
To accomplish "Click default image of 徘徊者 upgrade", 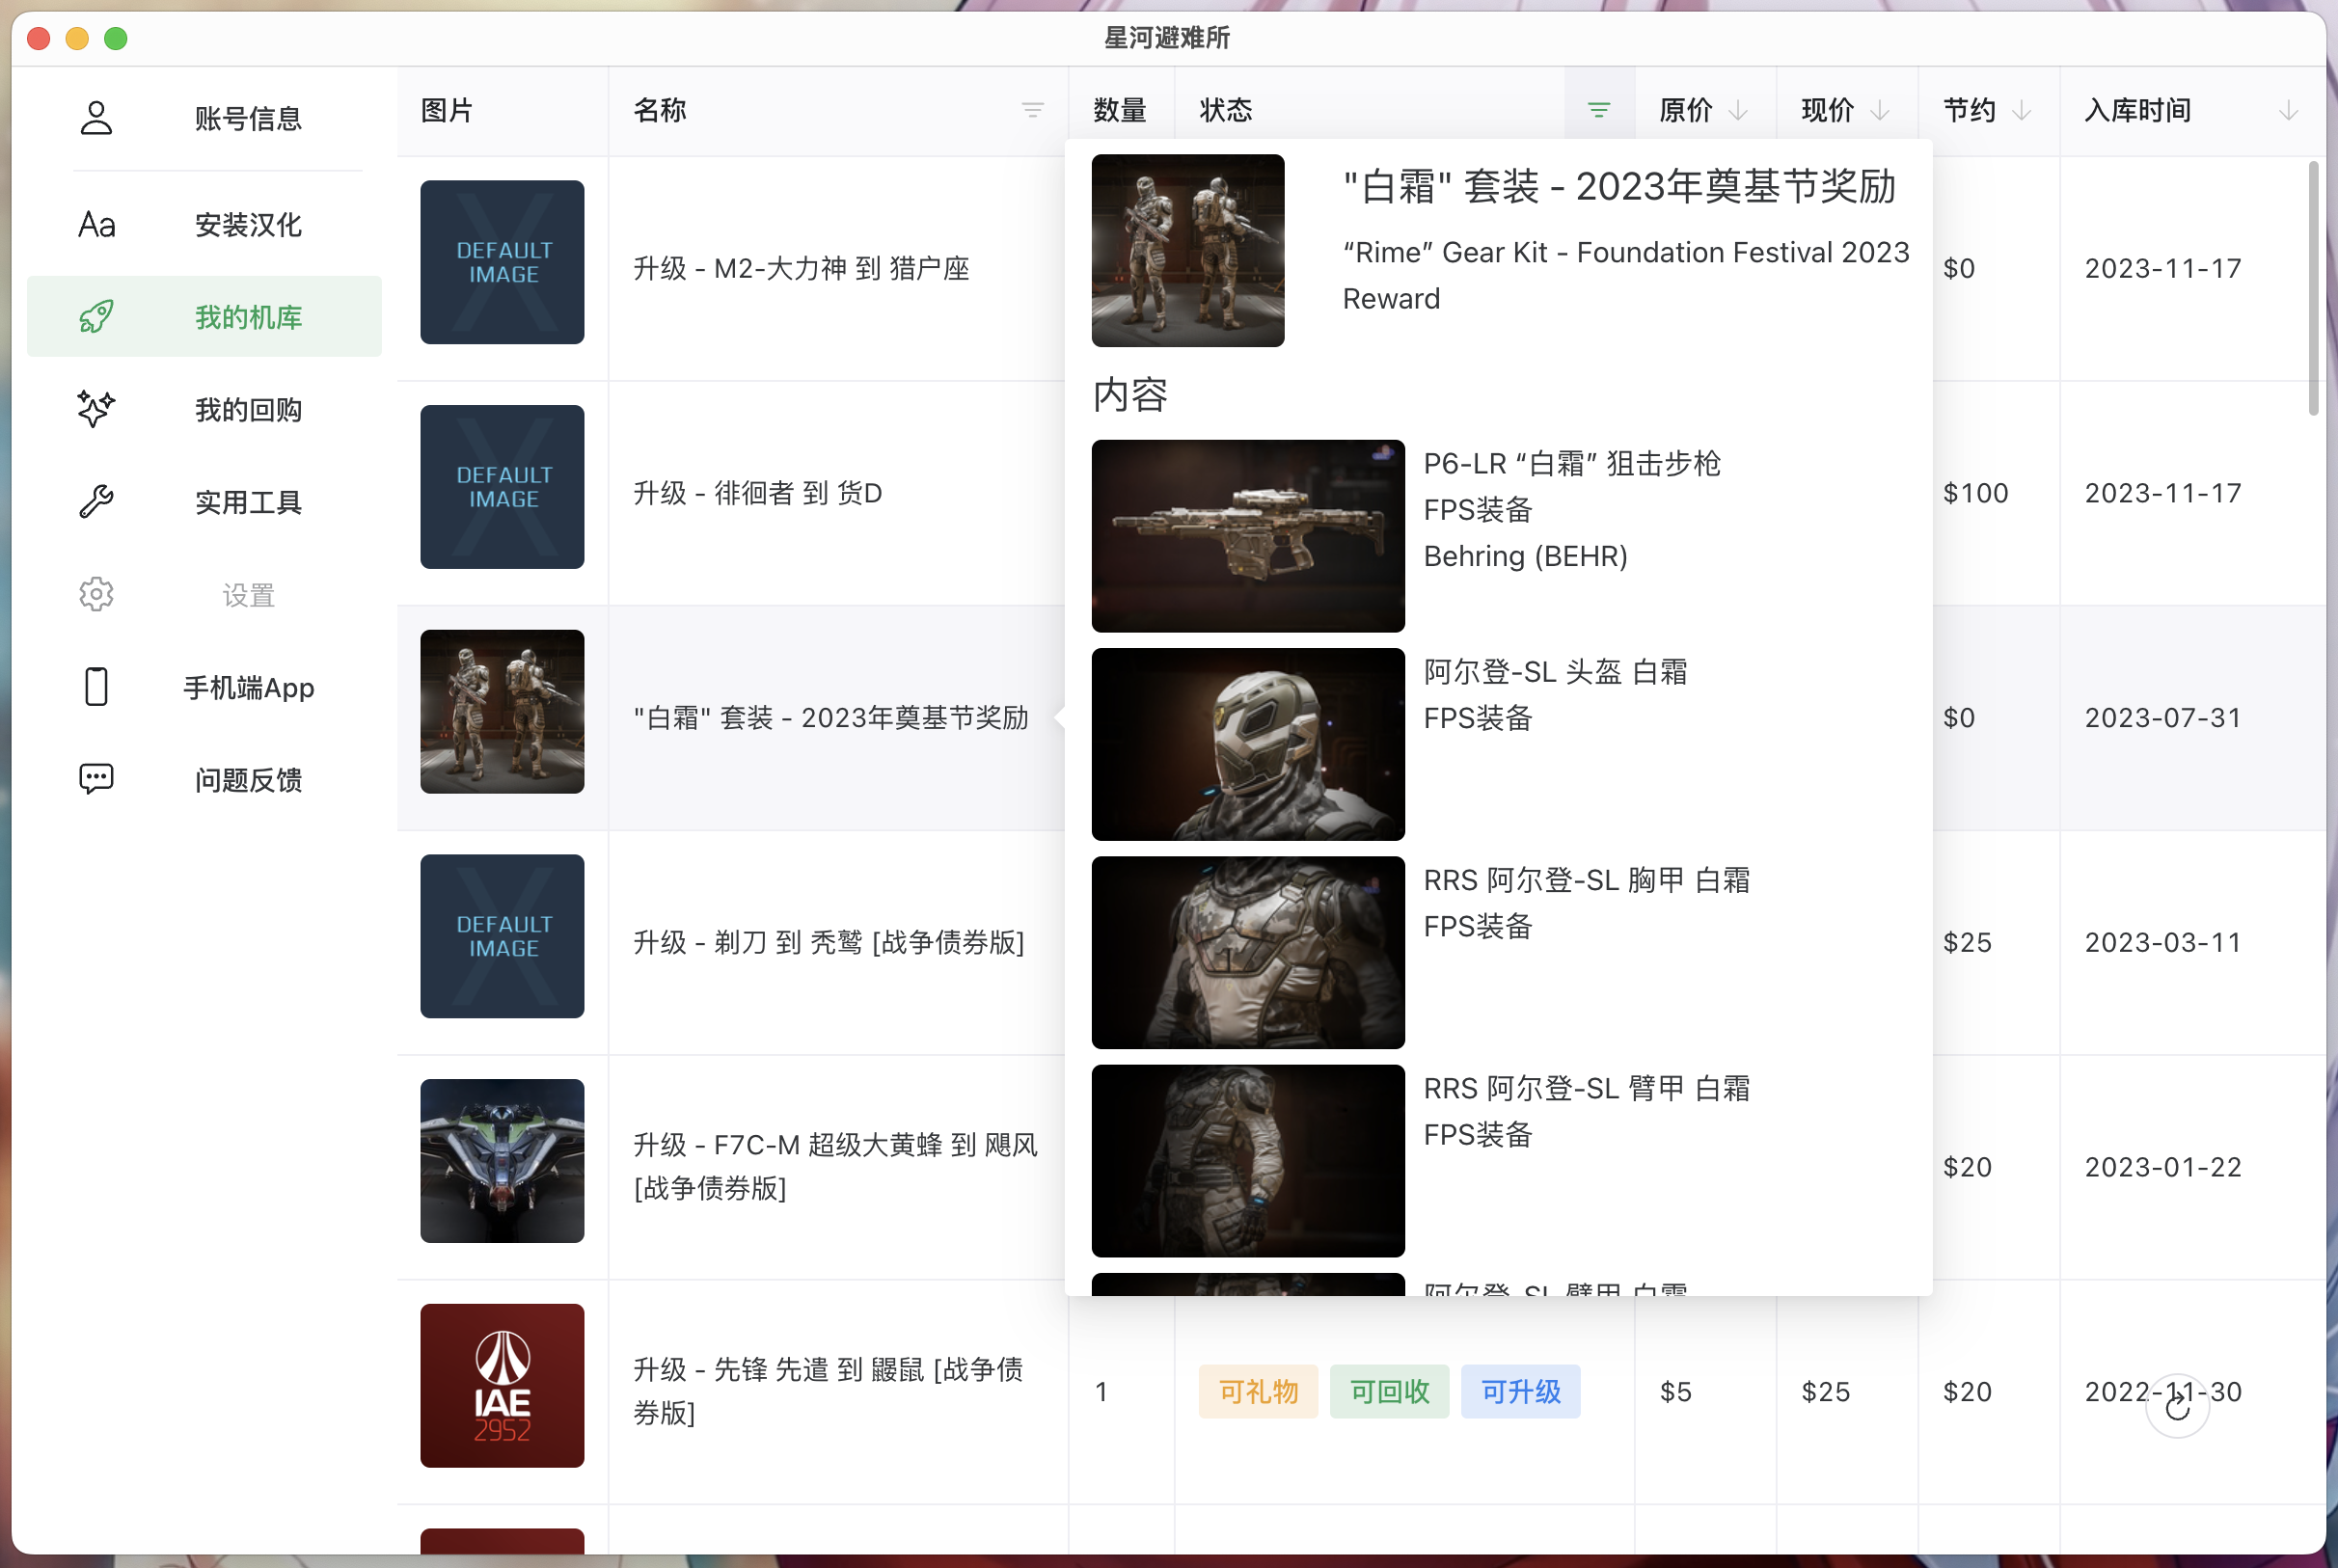I will pyautogui.click(x=502, y=487).
